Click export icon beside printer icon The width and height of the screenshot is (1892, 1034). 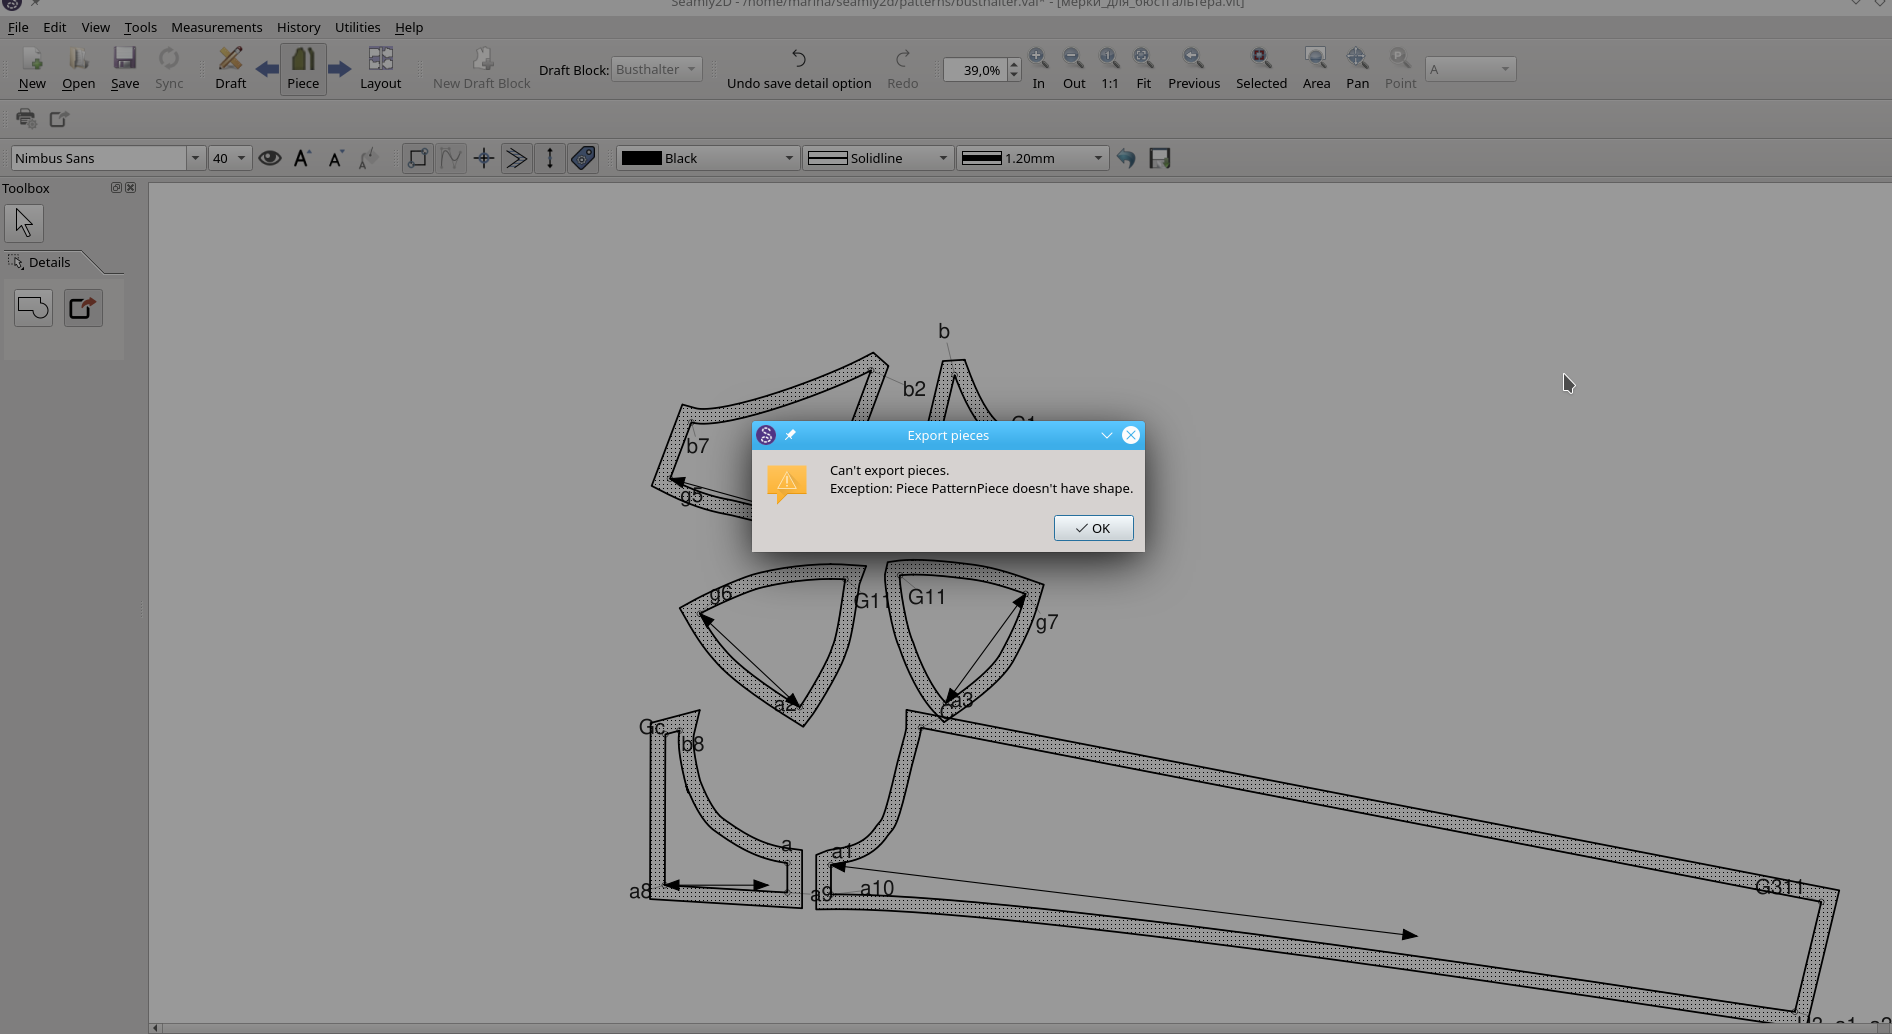[x=59, y=118]
